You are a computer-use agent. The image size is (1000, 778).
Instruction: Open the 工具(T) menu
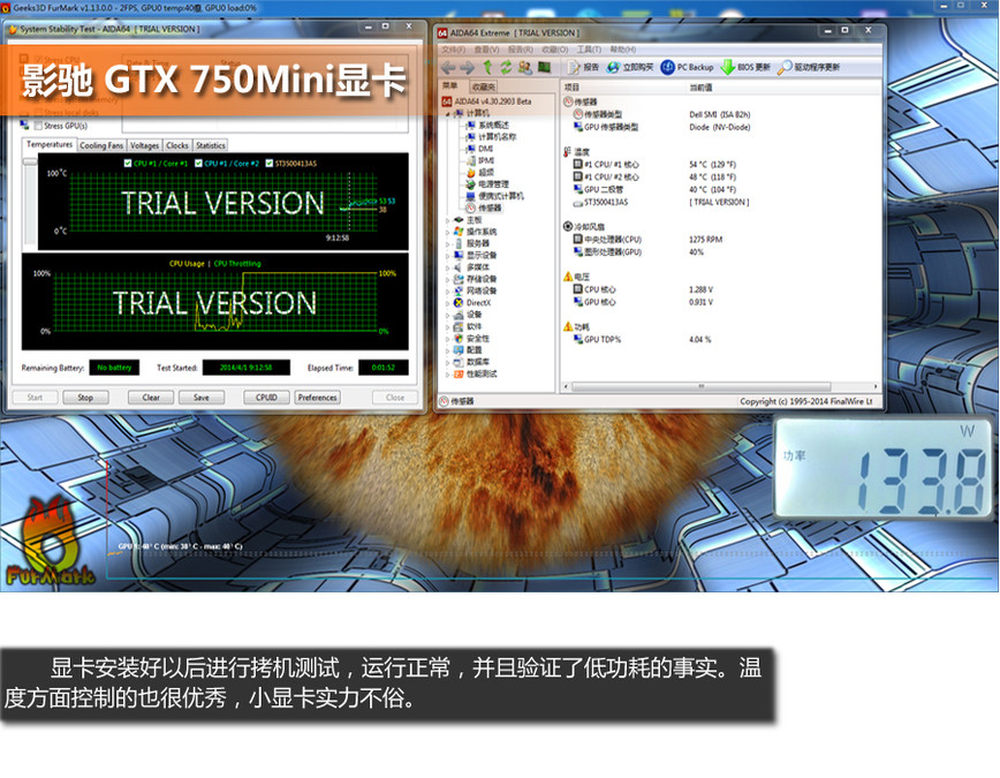[589, 50]
